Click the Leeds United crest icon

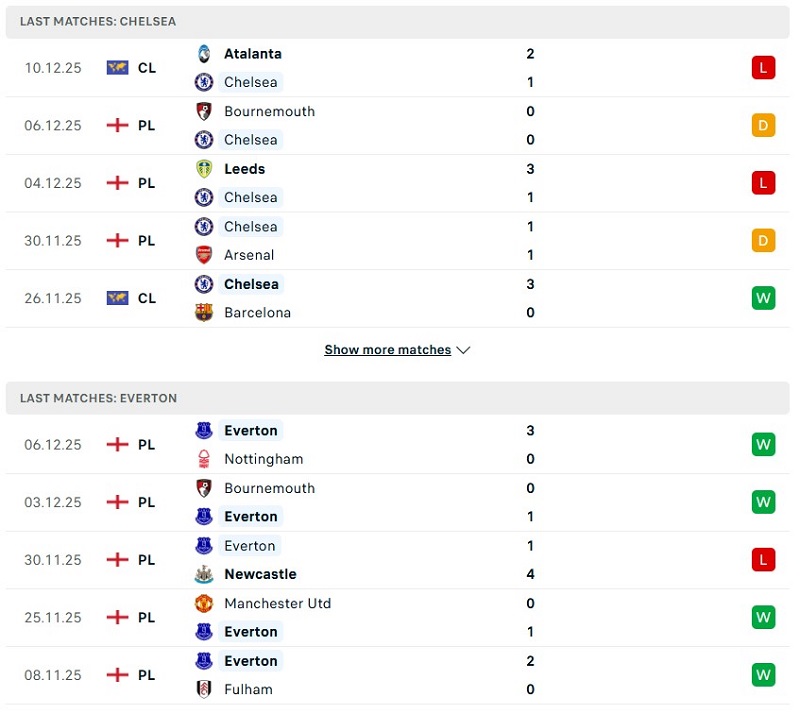point(204,169)
